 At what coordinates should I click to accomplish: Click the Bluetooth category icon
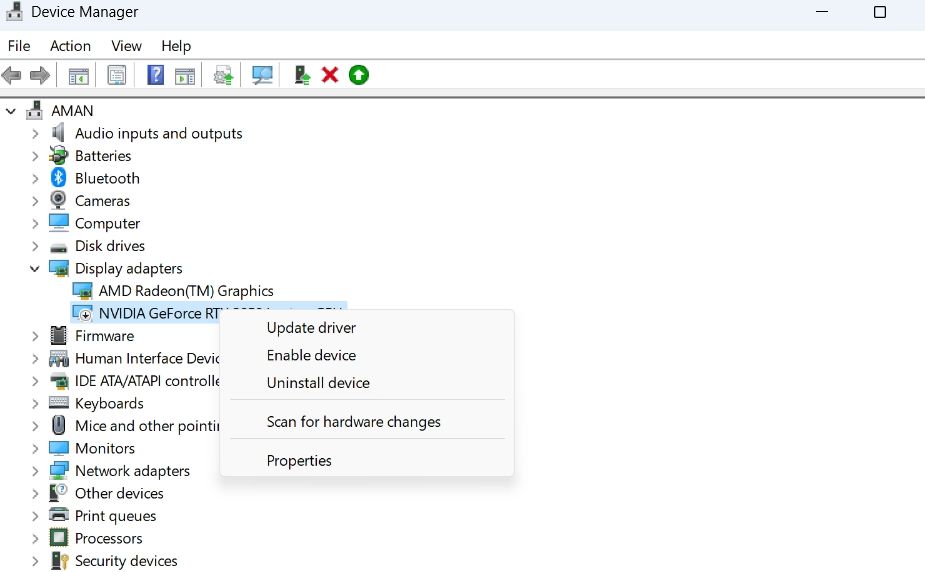pos(58,177)
